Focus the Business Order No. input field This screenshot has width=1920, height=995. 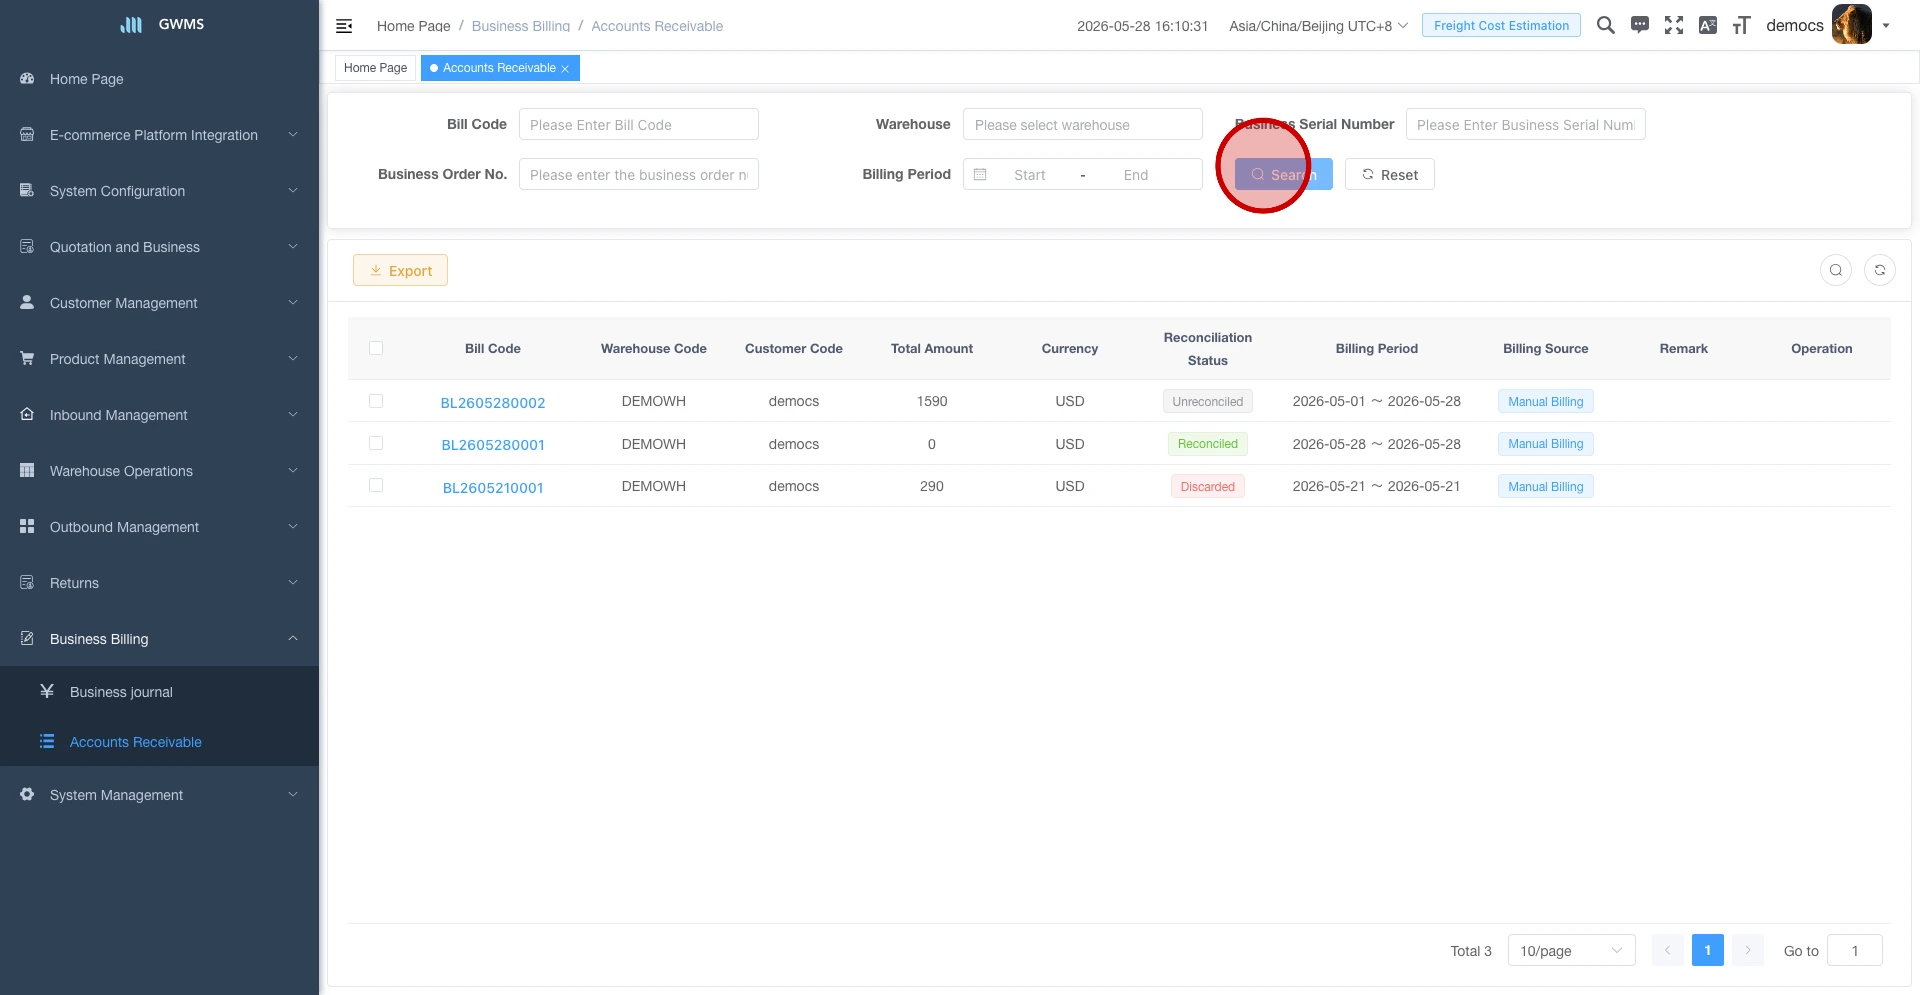pos(638,174)
